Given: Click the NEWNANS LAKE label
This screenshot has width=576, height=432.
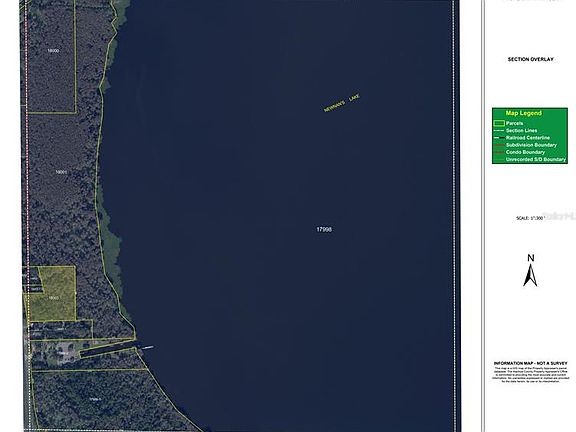Looking at the screenshot, I should point(342,103).
